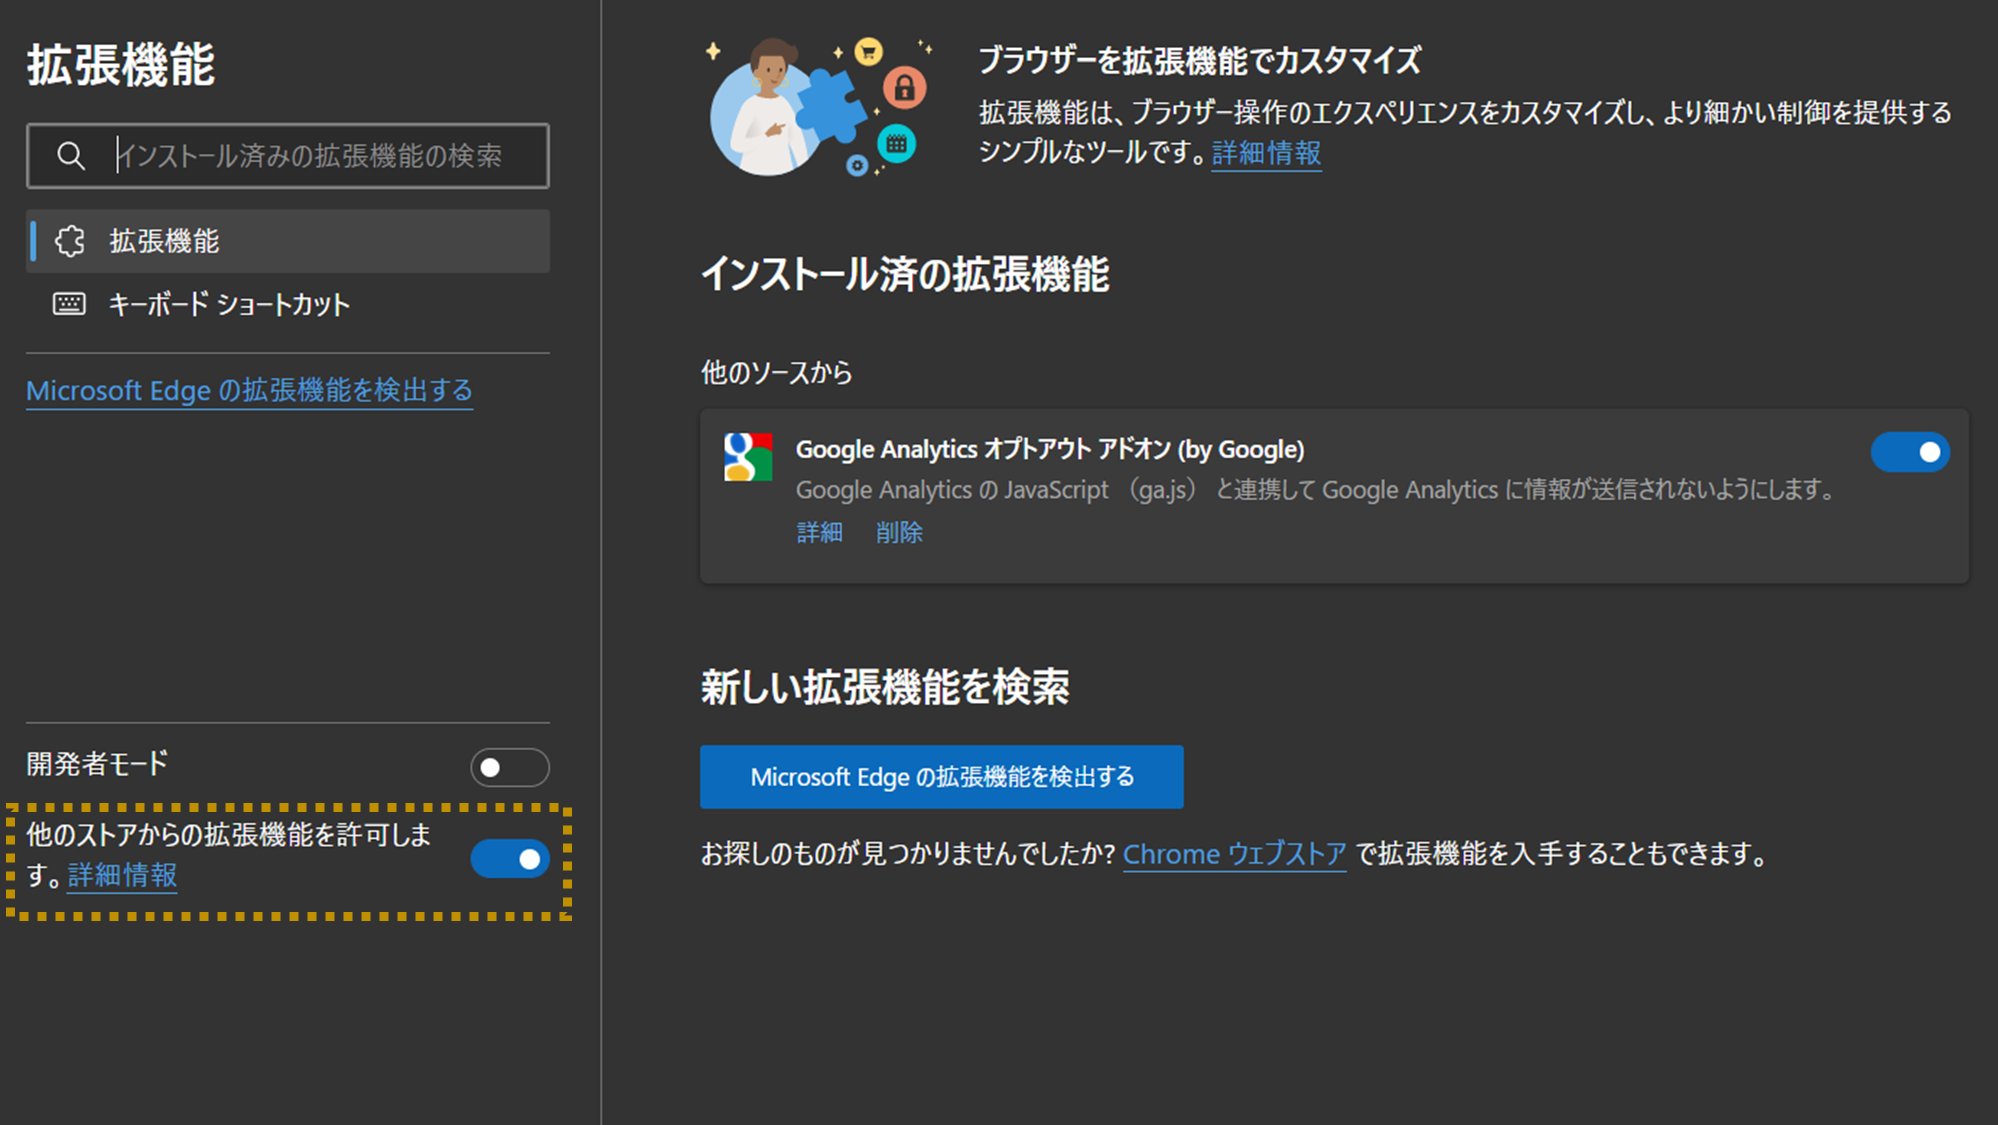Click the puzzle piece in the header illustration
1998x1125 pixels.
[838, 101]
